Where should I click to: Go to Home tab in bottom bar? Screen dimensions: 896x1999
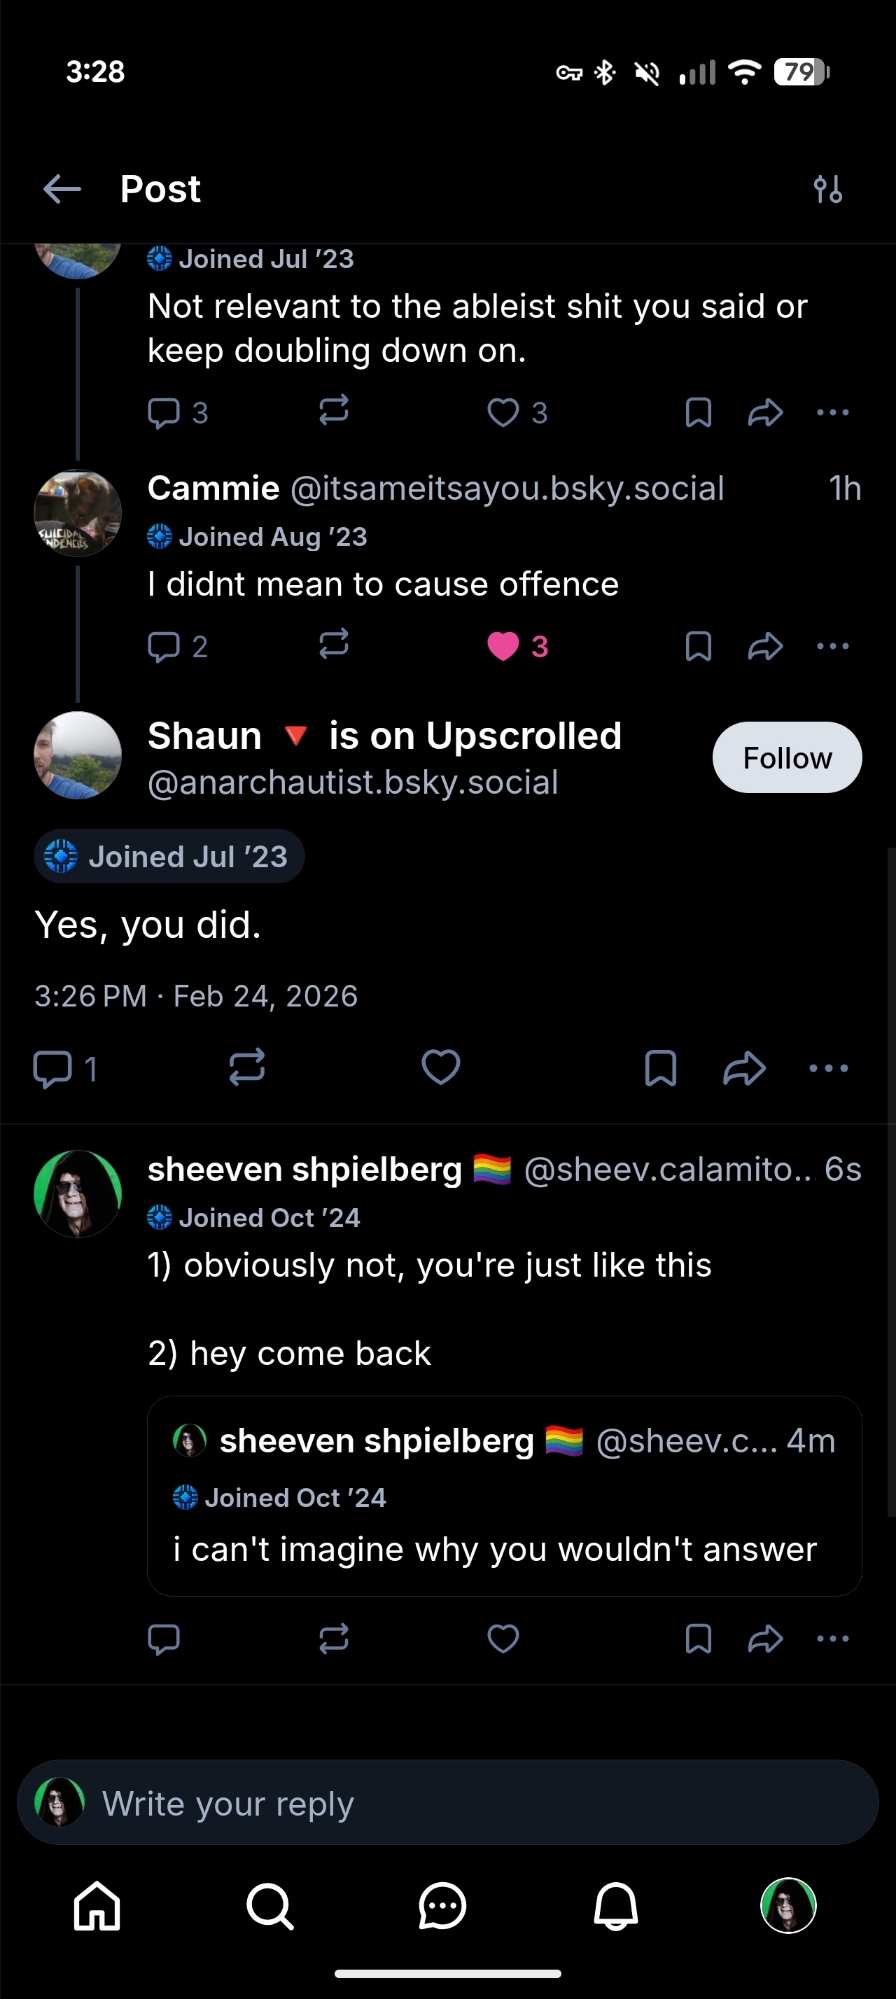(97, 1906)
